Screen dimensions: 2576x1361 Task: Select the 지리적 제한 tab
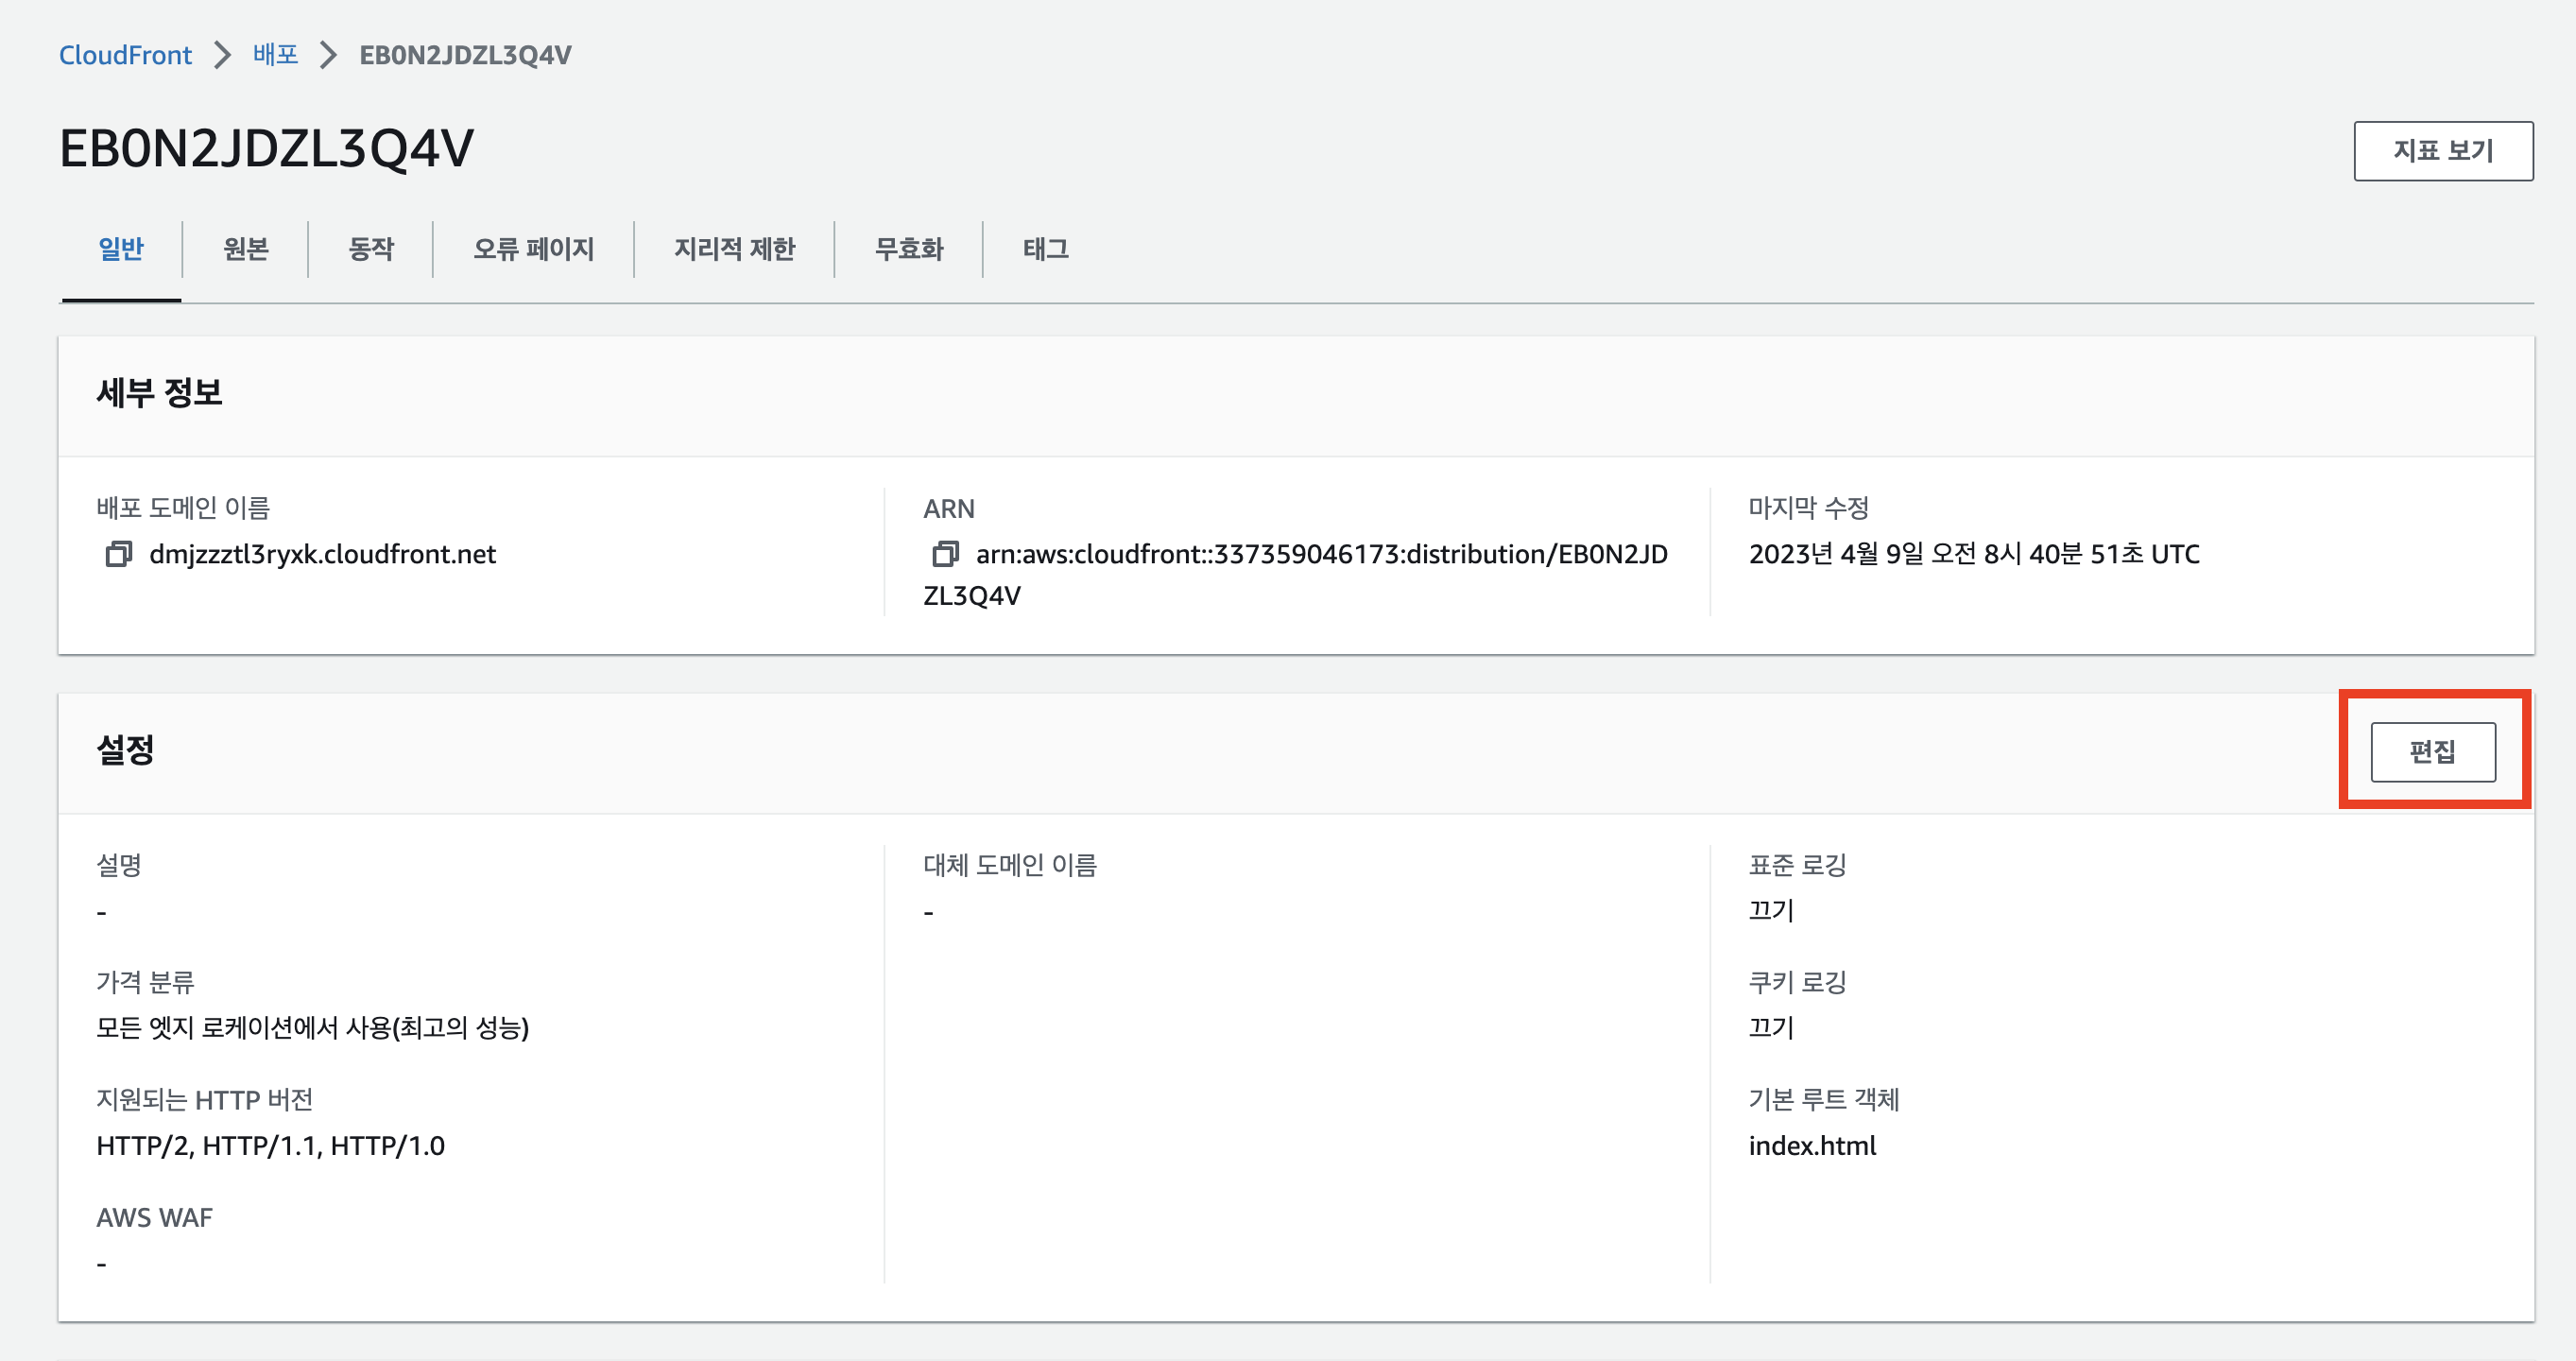coord(734,248)
